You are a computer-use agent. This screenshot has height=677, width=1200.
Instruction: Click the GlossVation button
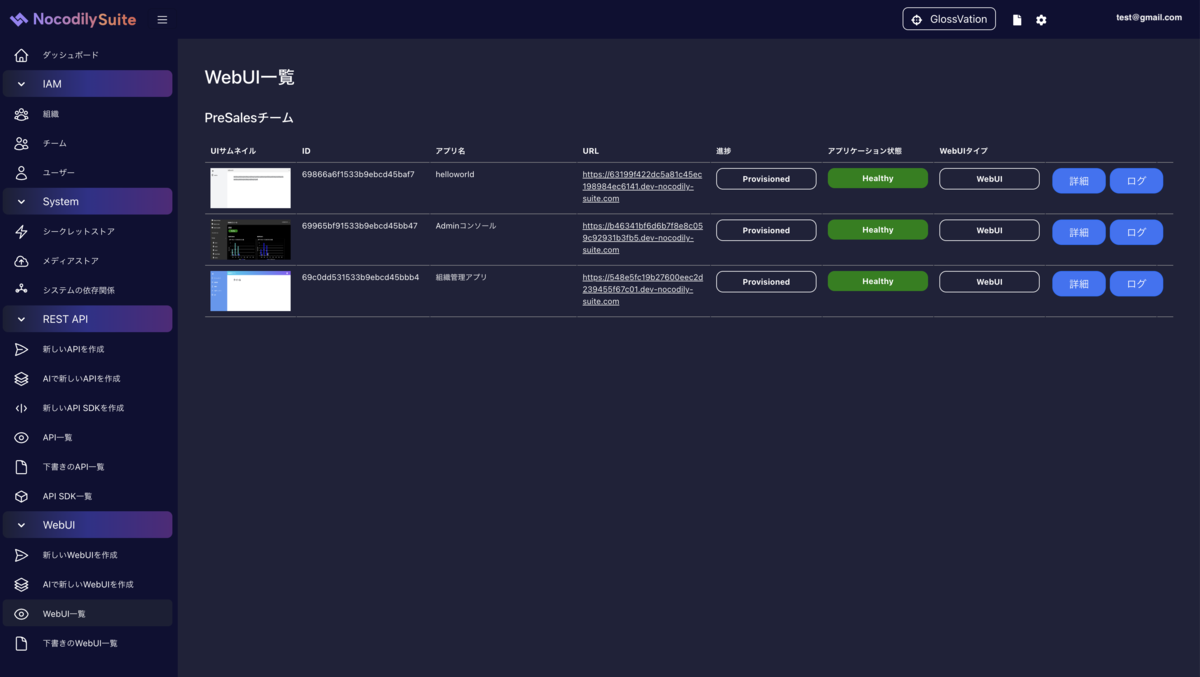[949, 19]
